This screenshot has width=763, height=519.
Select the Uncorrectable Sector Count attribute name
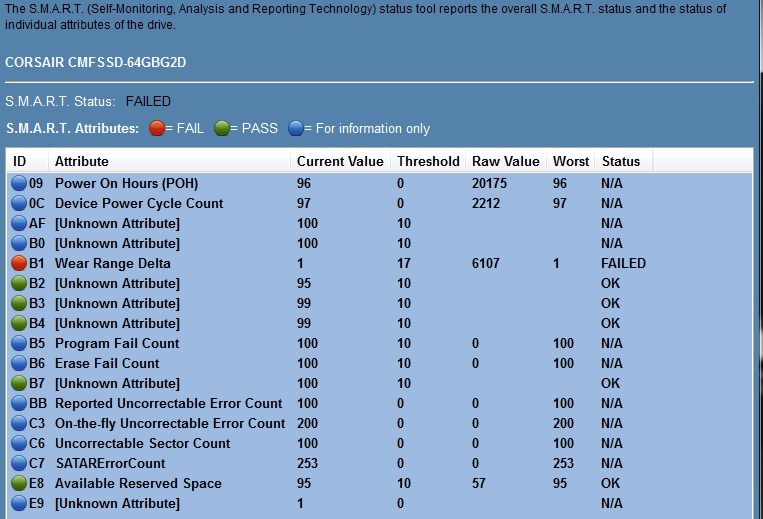pyautogui.click(x=143, y=443)
